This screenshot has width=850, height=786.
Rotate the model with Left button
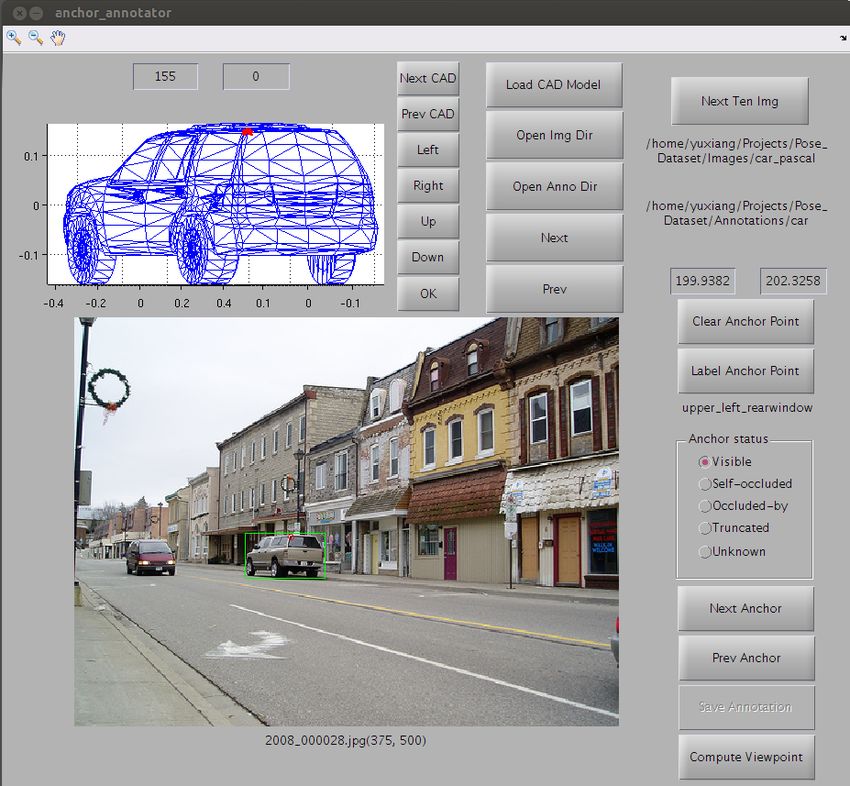428,150
